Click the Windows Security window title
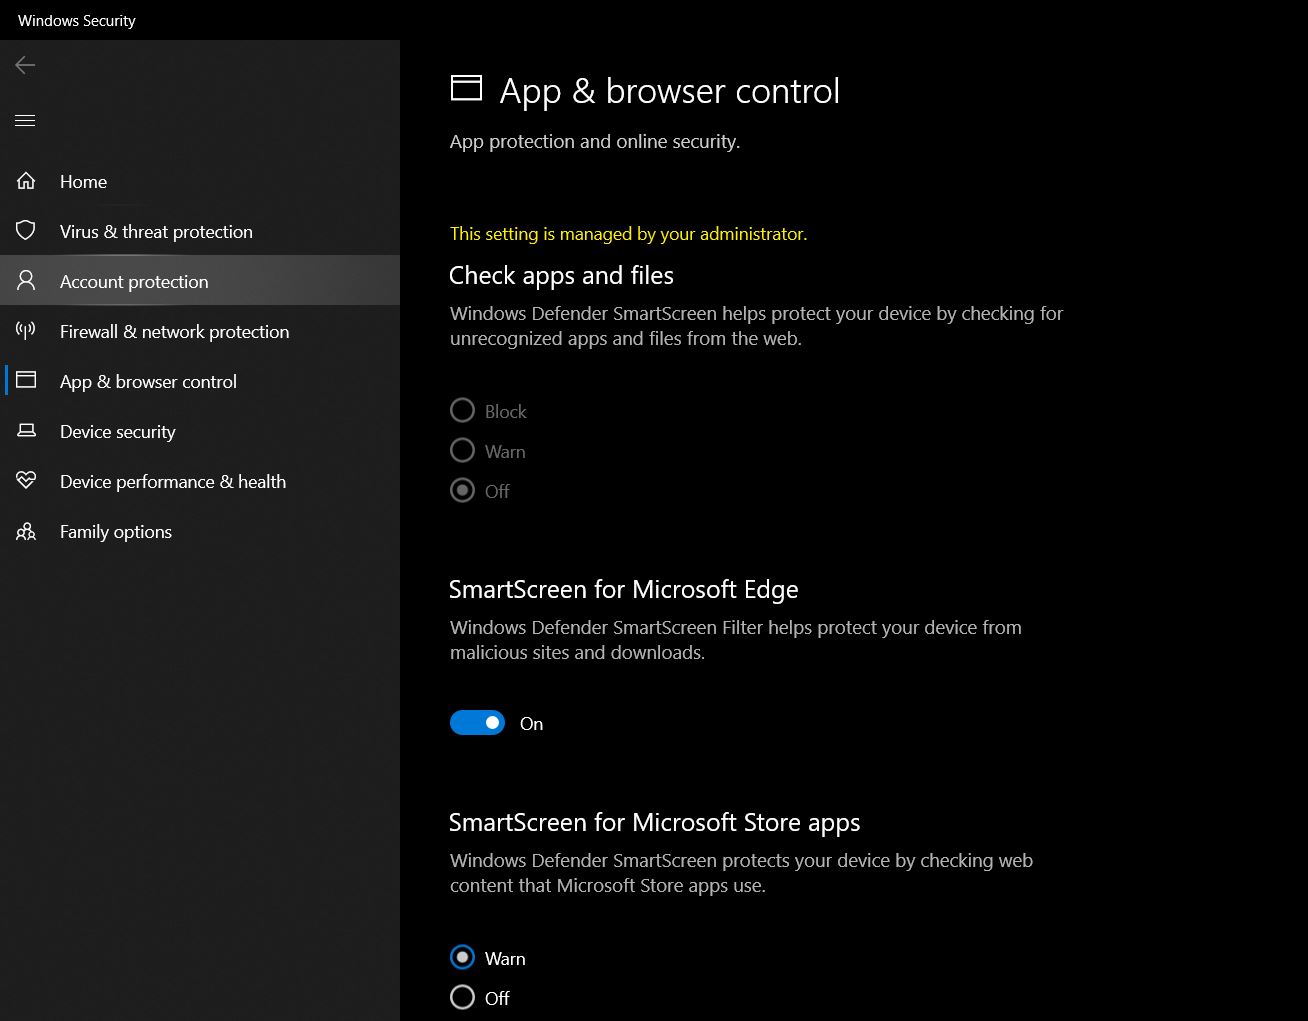This screenshot has height=1021, width=1308. [x=77, y=20]
